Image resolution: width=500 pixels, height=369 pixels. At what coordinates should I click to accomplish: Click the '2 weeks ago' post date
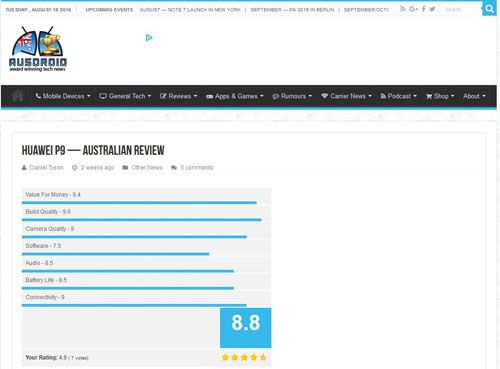pyautogui.click(x=98, y=167)
